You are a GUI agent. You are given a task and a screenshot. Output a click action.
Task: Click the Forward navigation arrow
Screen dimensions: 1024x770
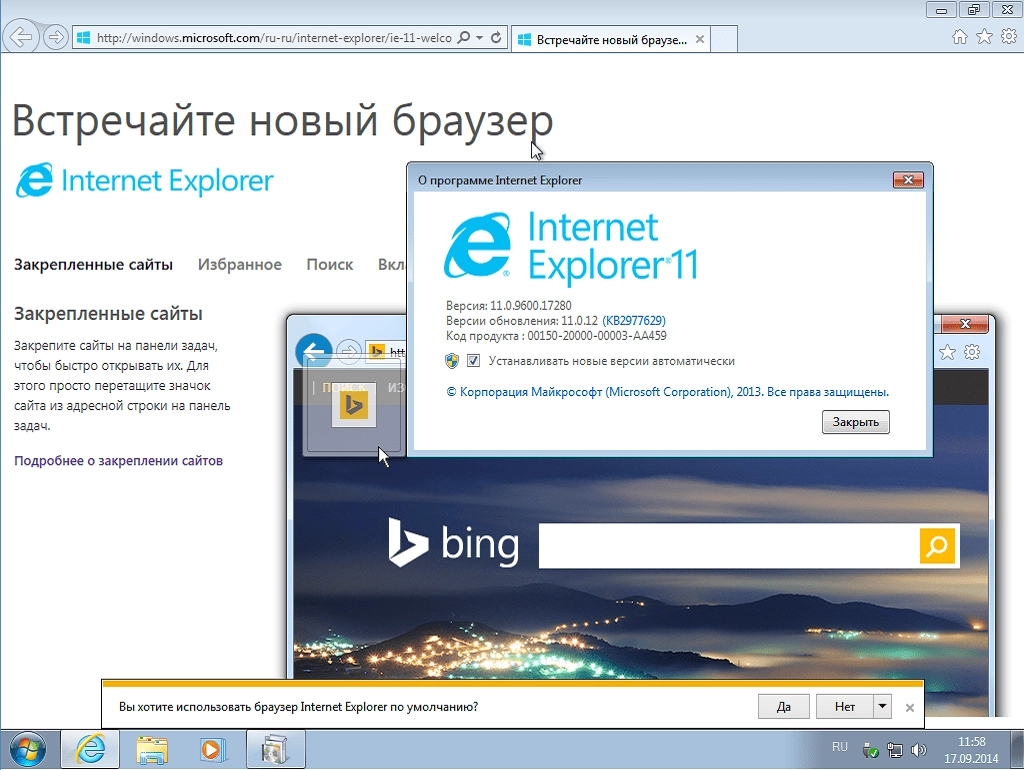(x=56, y=37)
